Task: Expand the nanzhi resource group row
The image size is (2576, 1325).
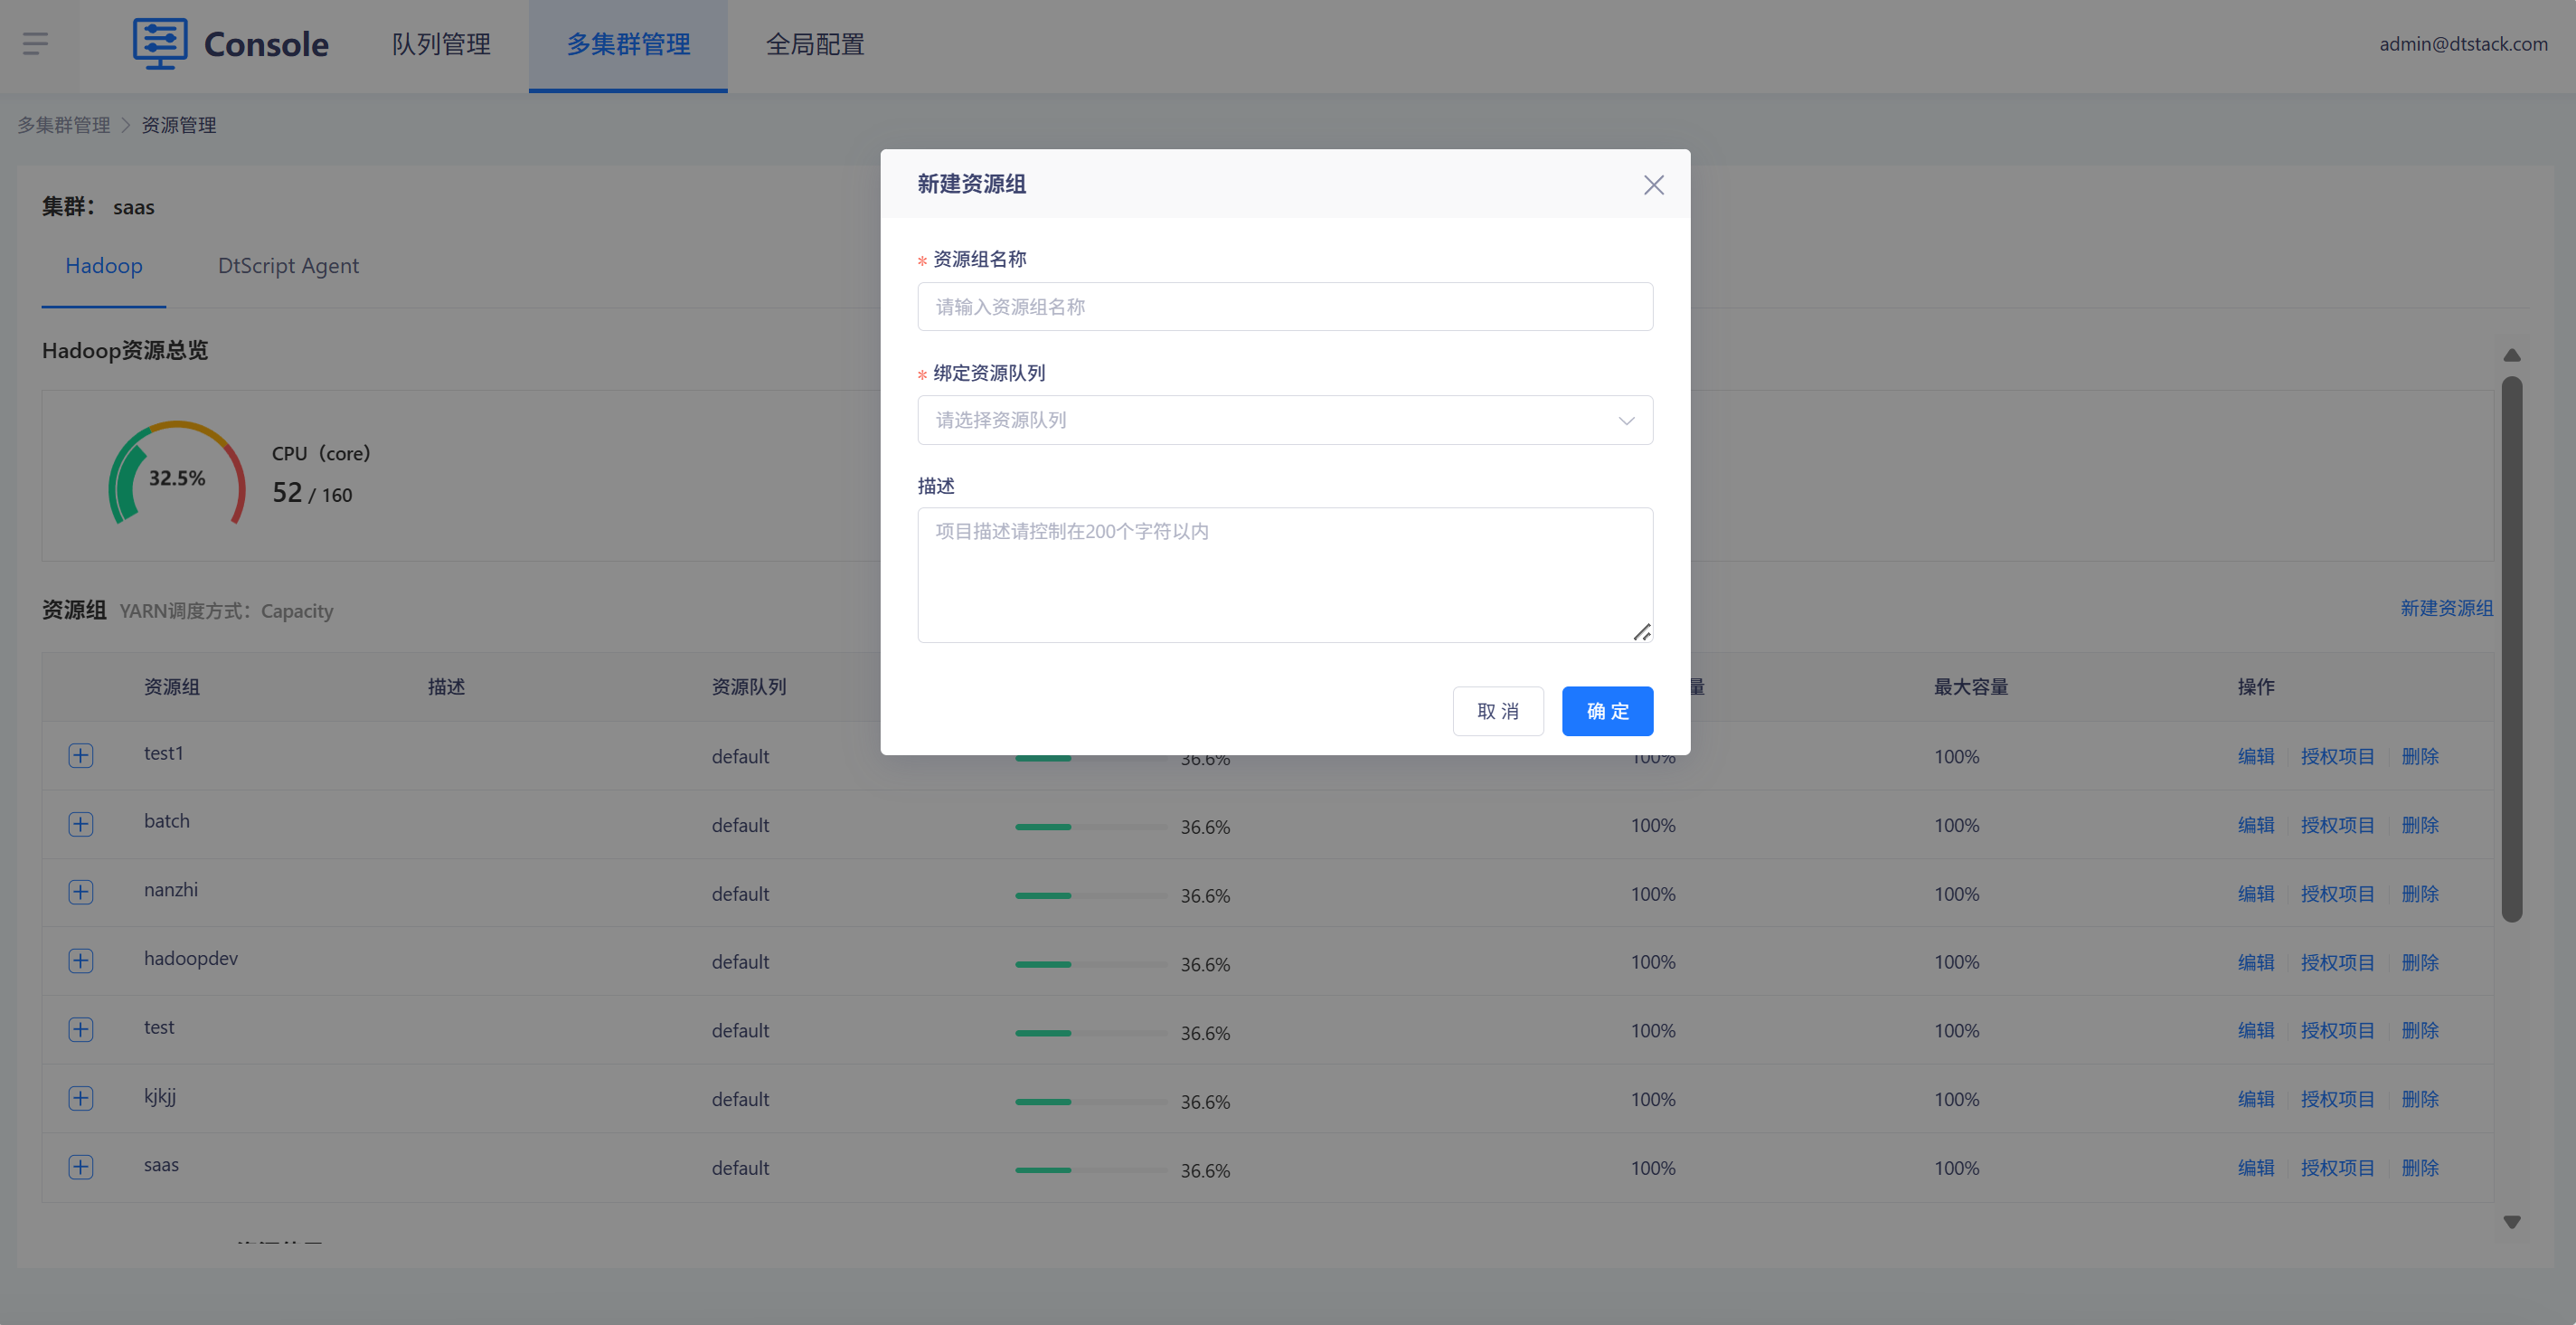Action: [81, 892]
